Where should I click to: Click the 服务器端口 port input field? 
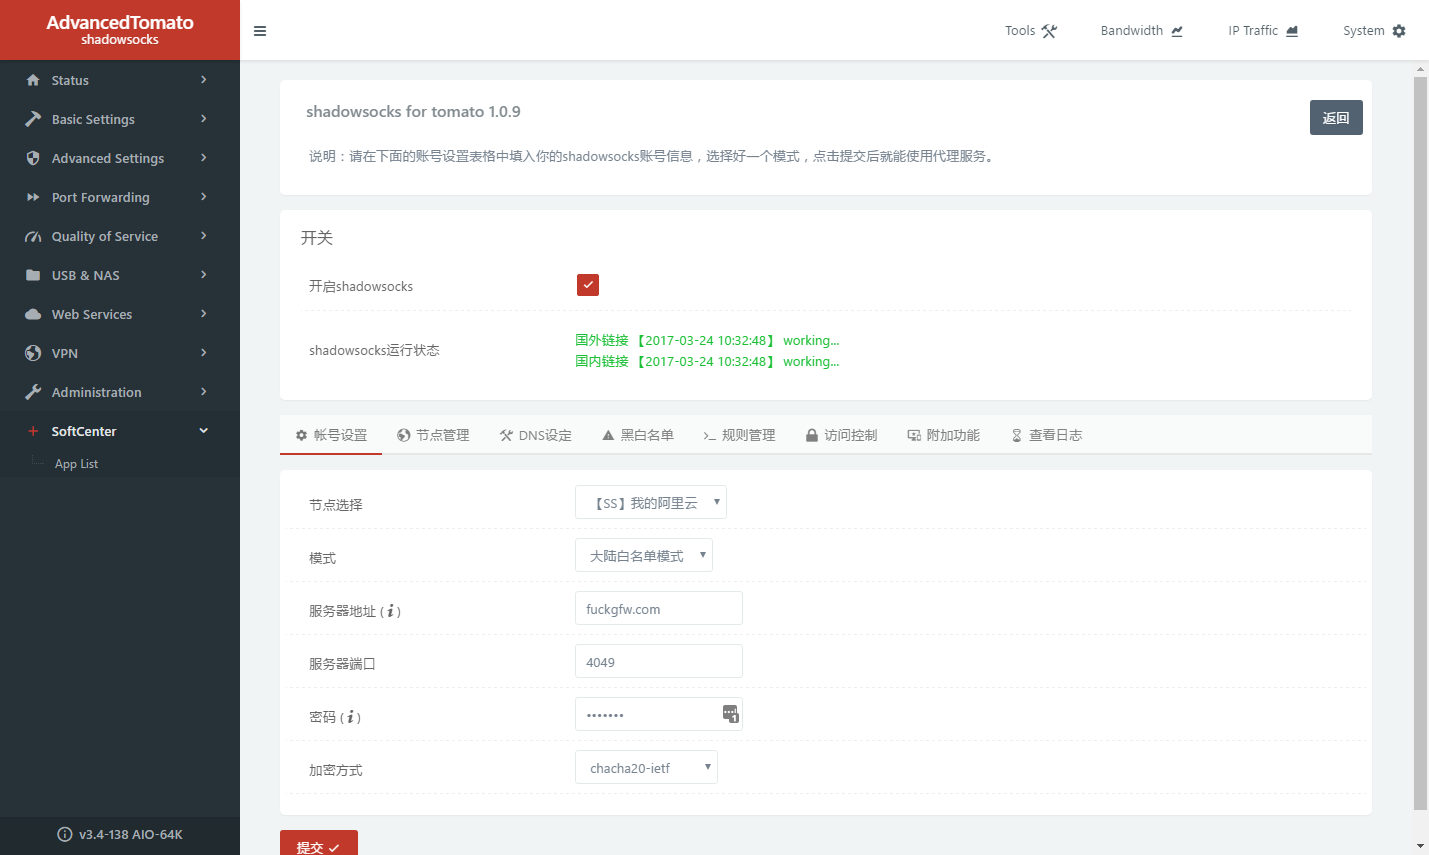[658, 662]
